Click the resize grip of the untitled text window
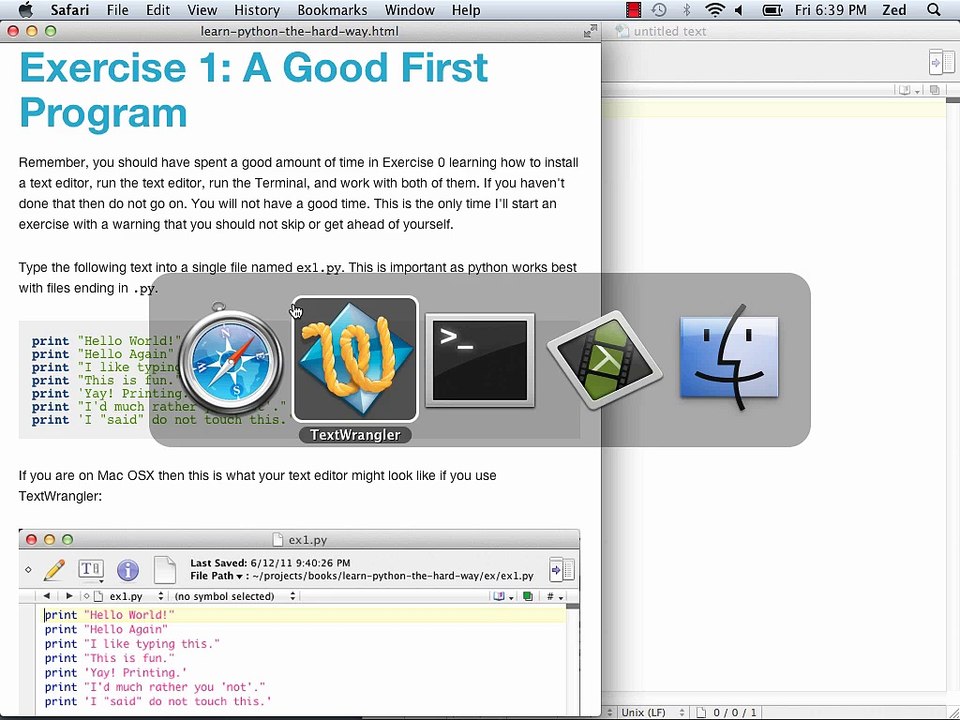The image size is (960, 720). (953, 713)
